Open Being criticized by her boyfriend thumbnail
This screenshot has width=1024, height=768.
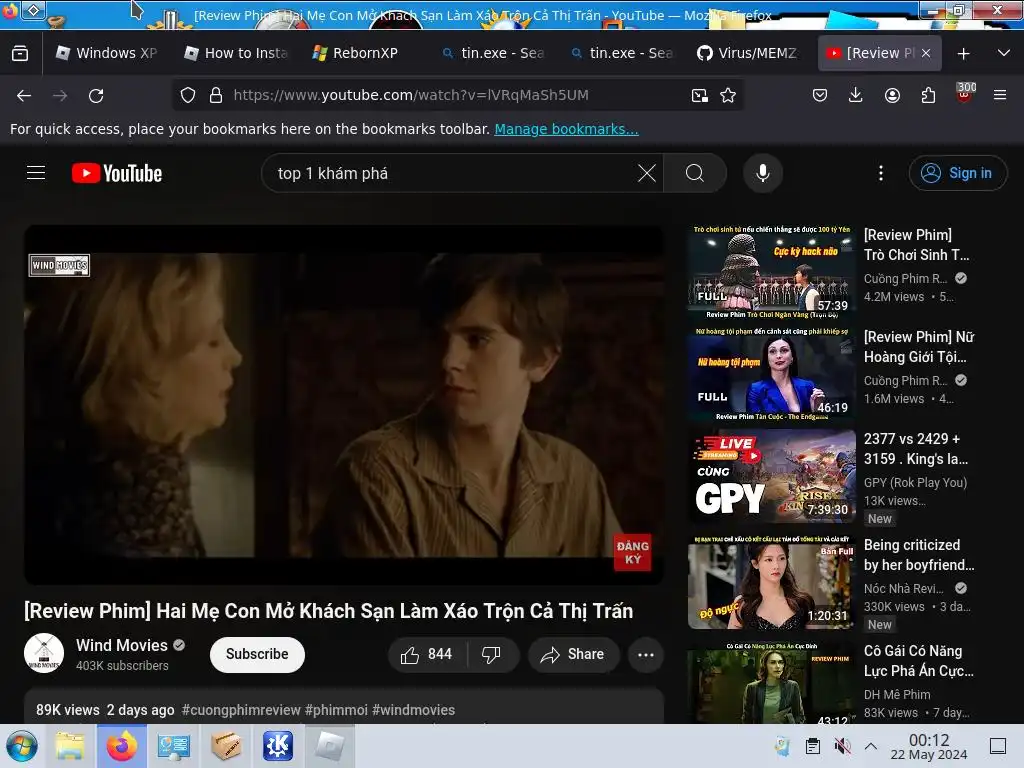(x=772, y=582)
